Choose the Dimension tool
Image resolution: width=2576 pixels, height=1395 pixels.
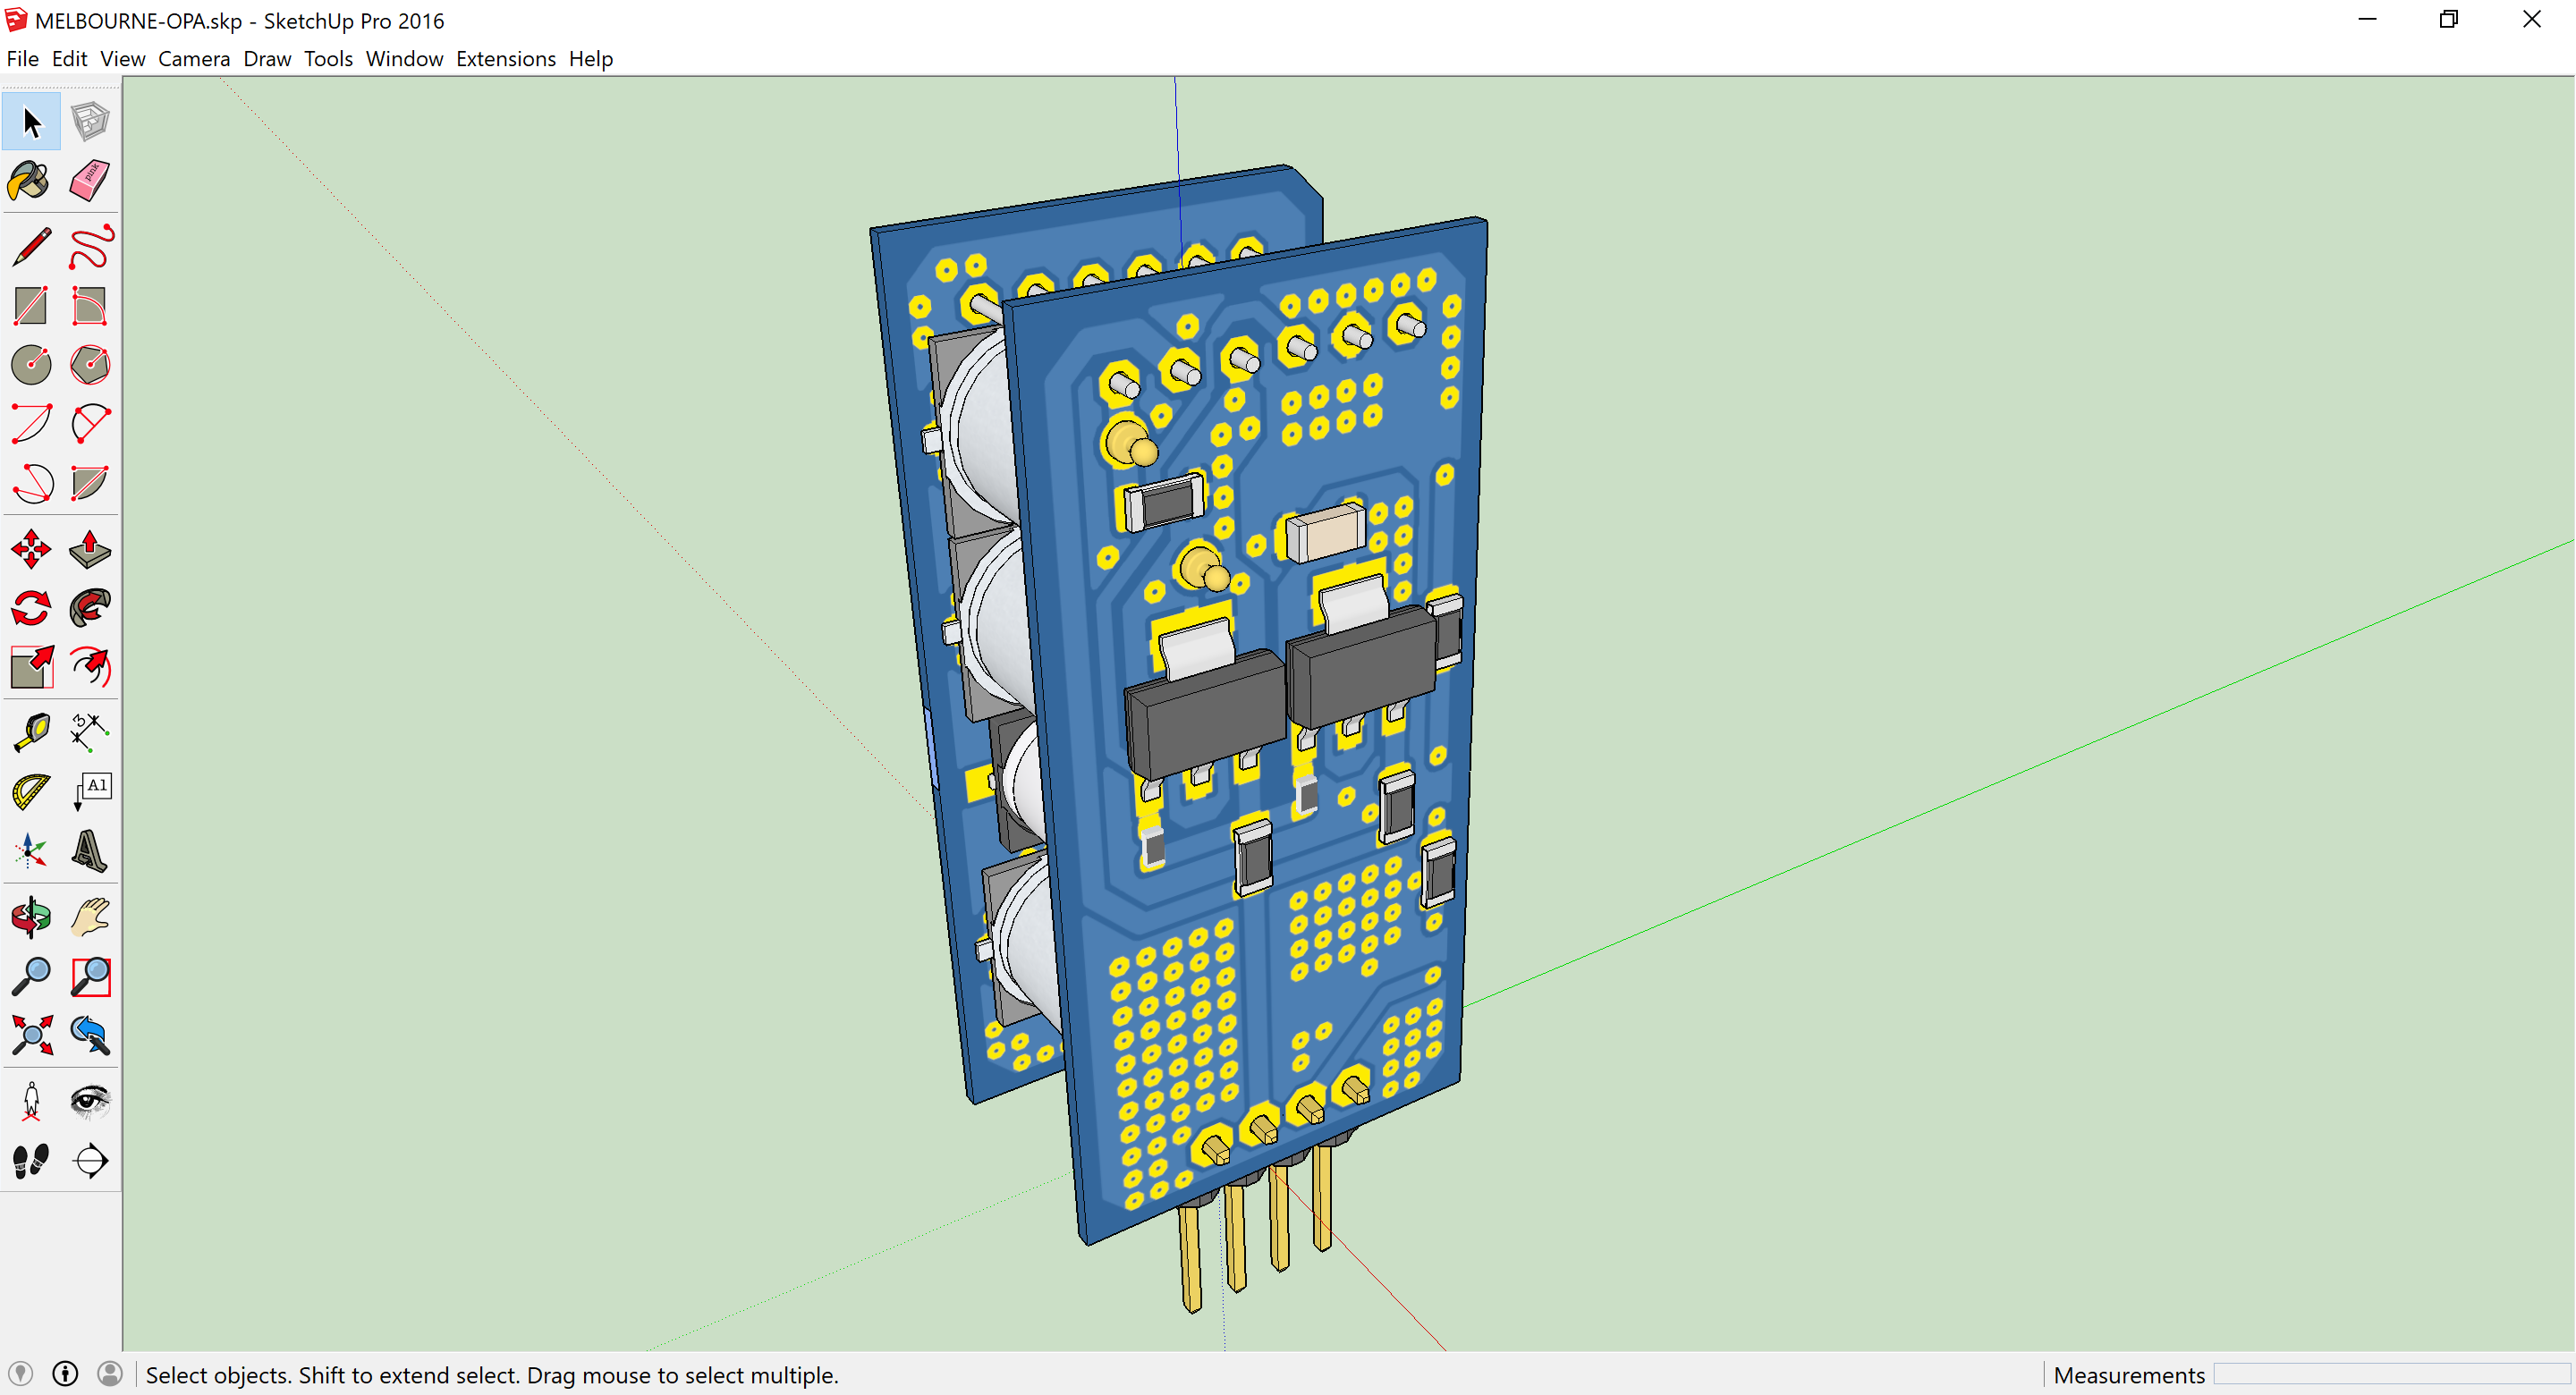click(x=90, y=733)
